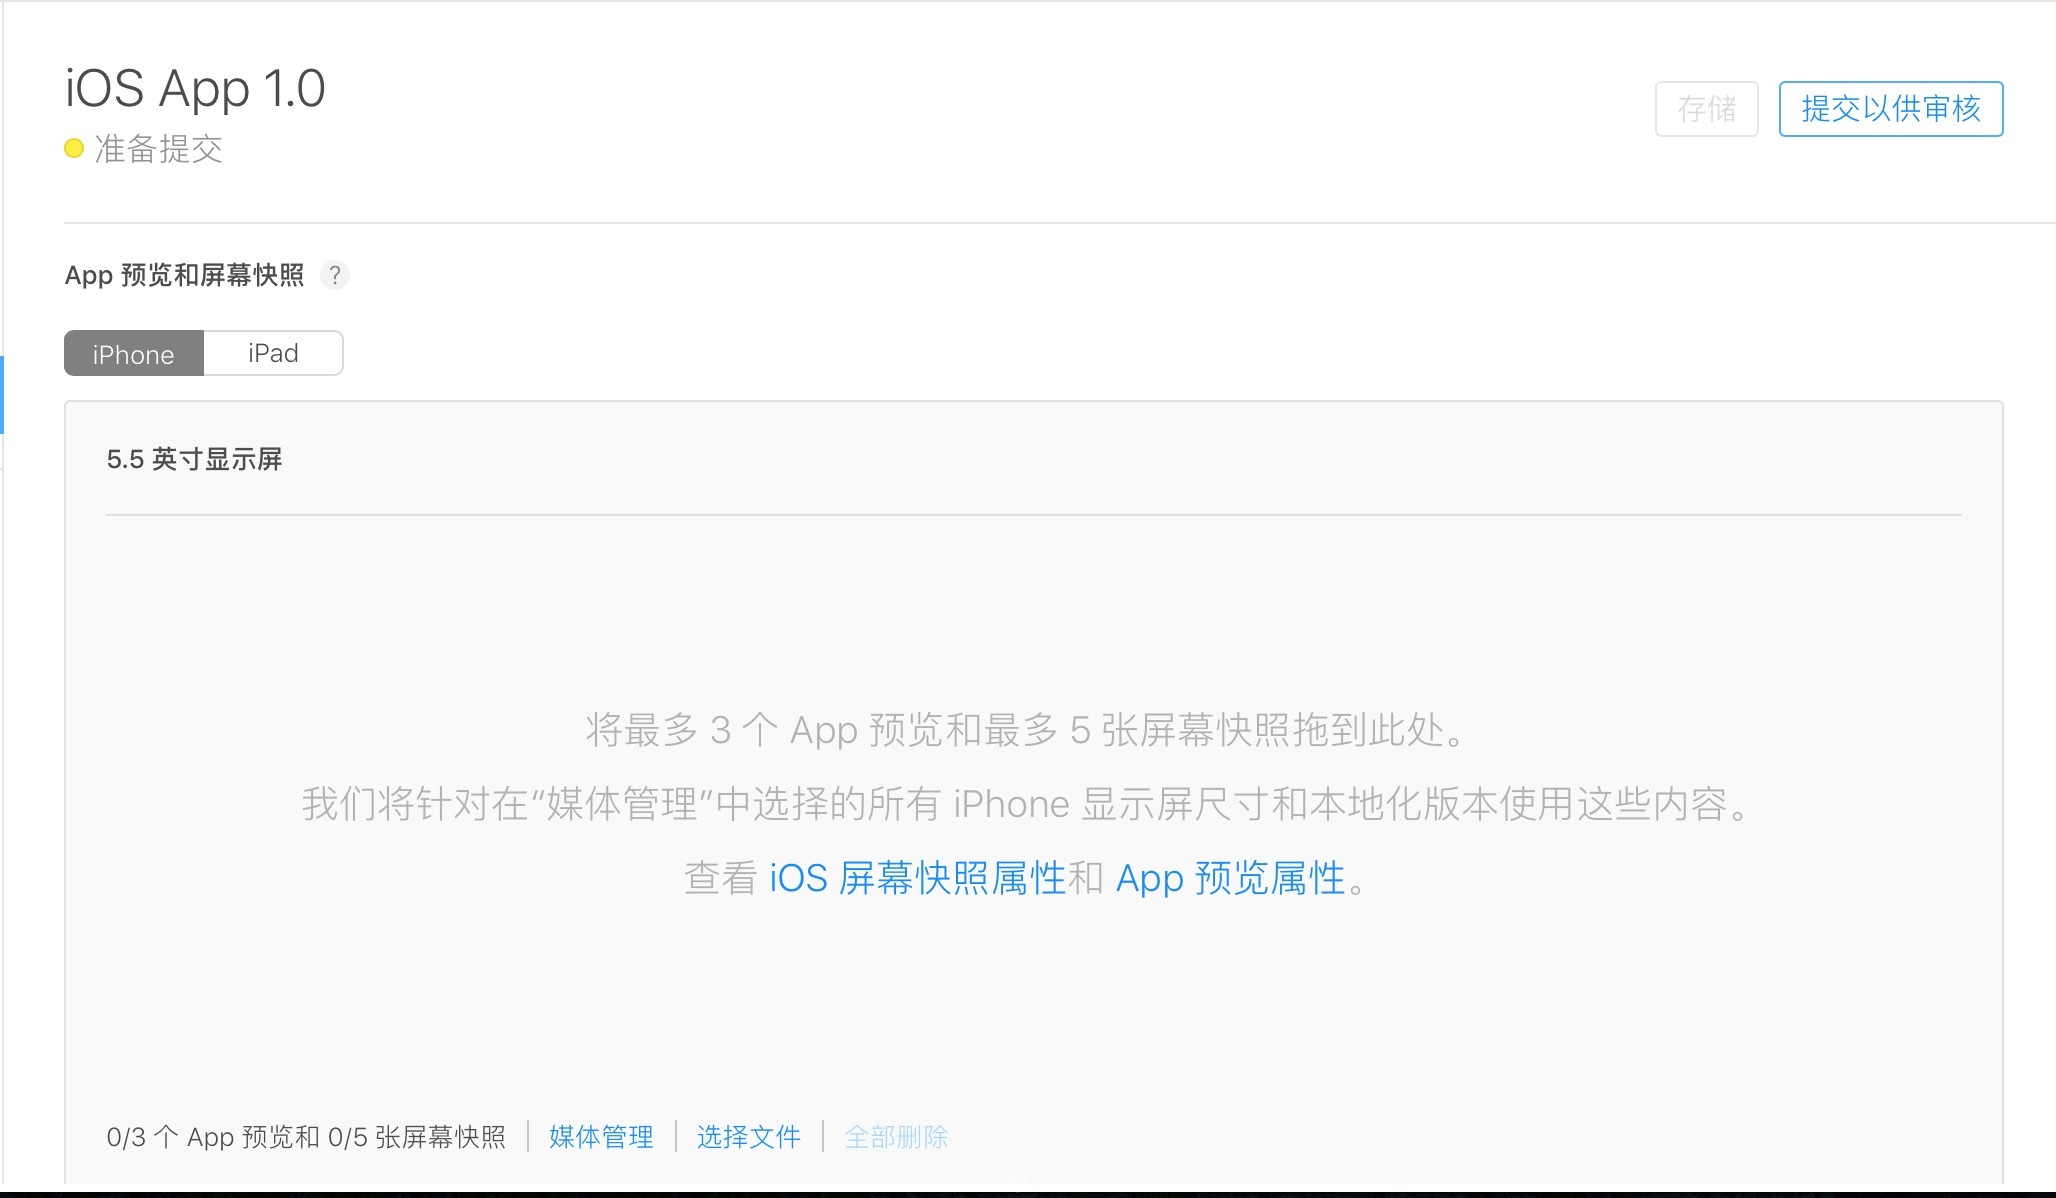The height and width of the screenshot is (1198, 2056).
Task: Click the question mark help icon
Action: pyautogui.click(x=335, y=275)
